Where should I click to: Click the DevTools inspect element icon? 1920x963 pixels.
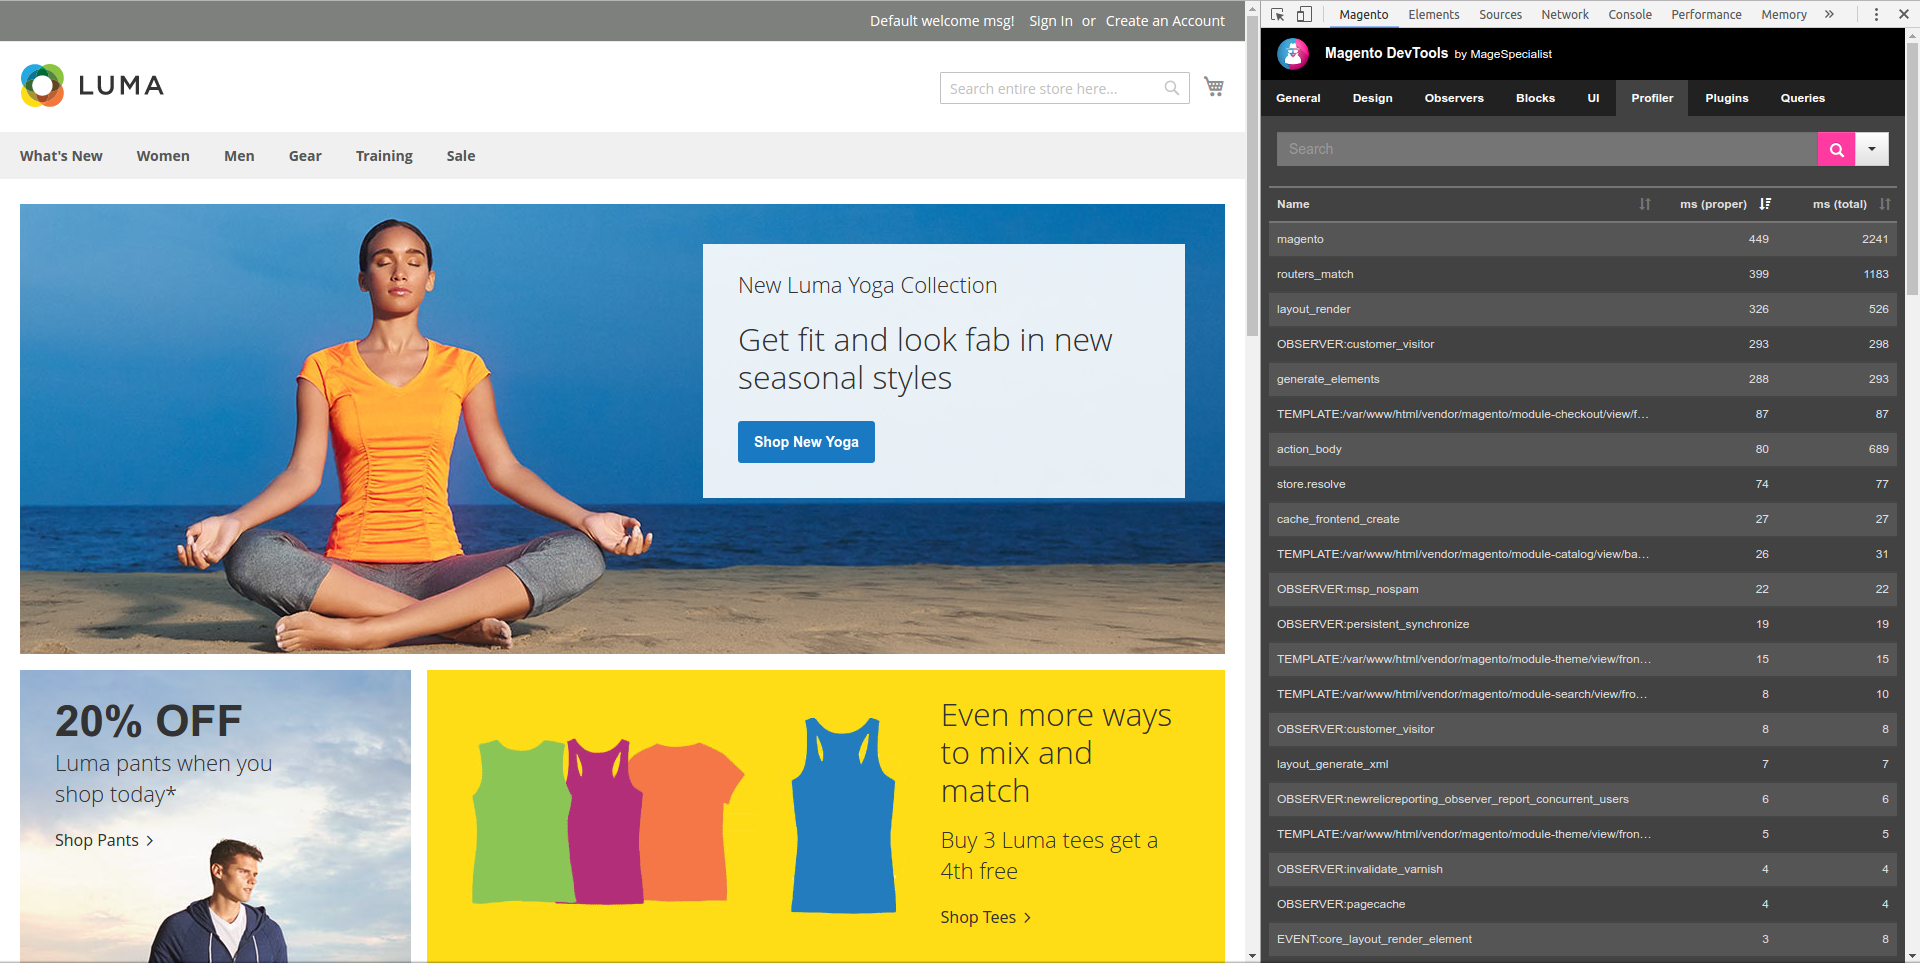click(x=1278, y=14)
